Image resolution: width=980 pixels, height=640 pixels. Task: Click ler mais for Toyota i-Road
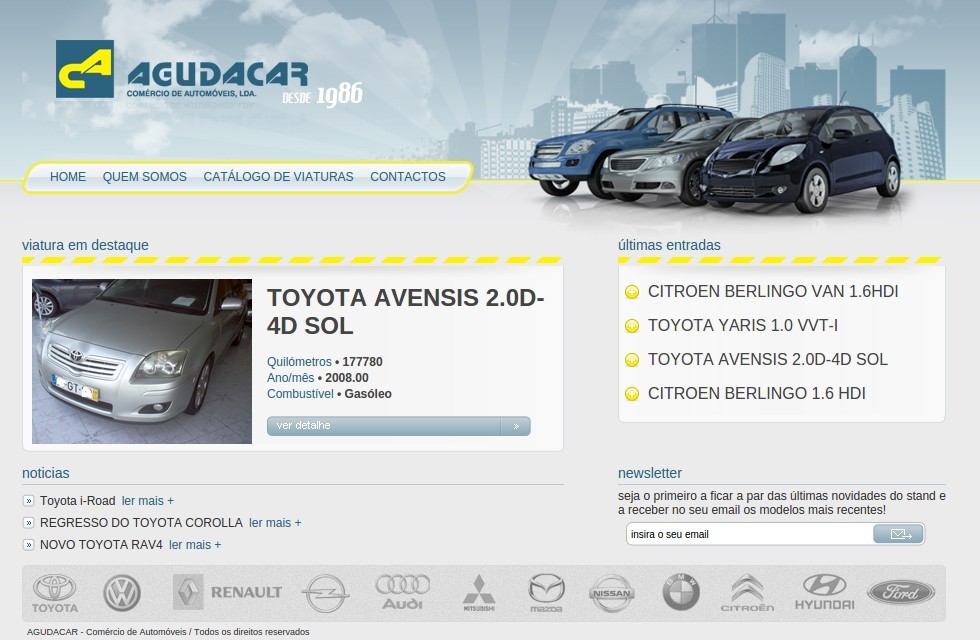click(148, 501)
